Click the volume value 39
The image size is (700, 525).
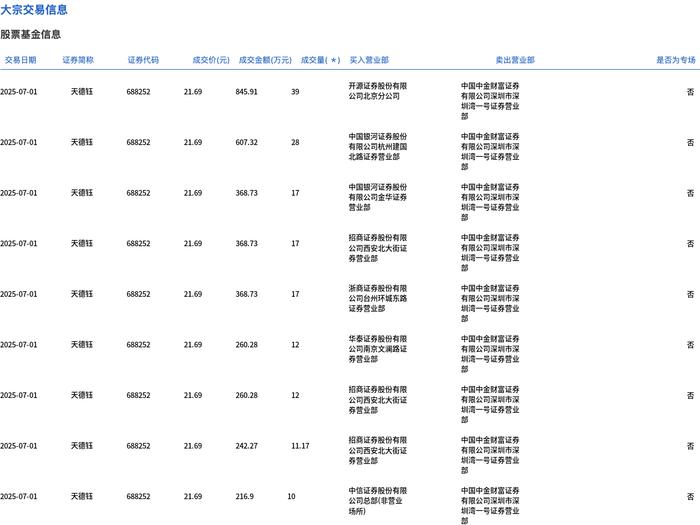click(x=295, y=92)
